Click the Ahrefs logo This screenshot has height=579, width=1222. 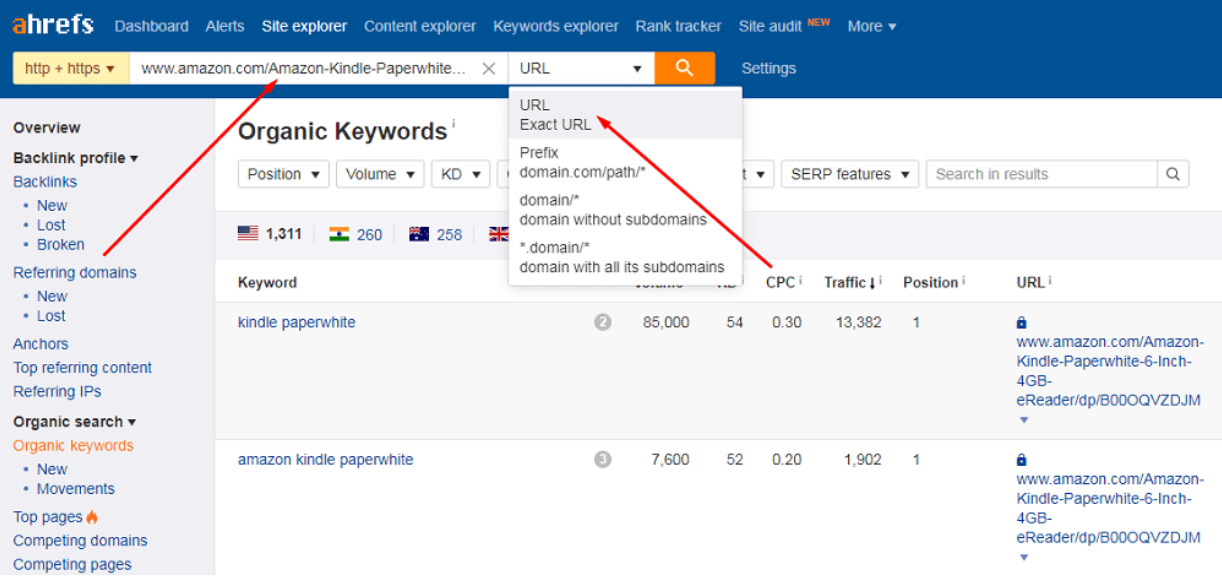click(53, 24)
